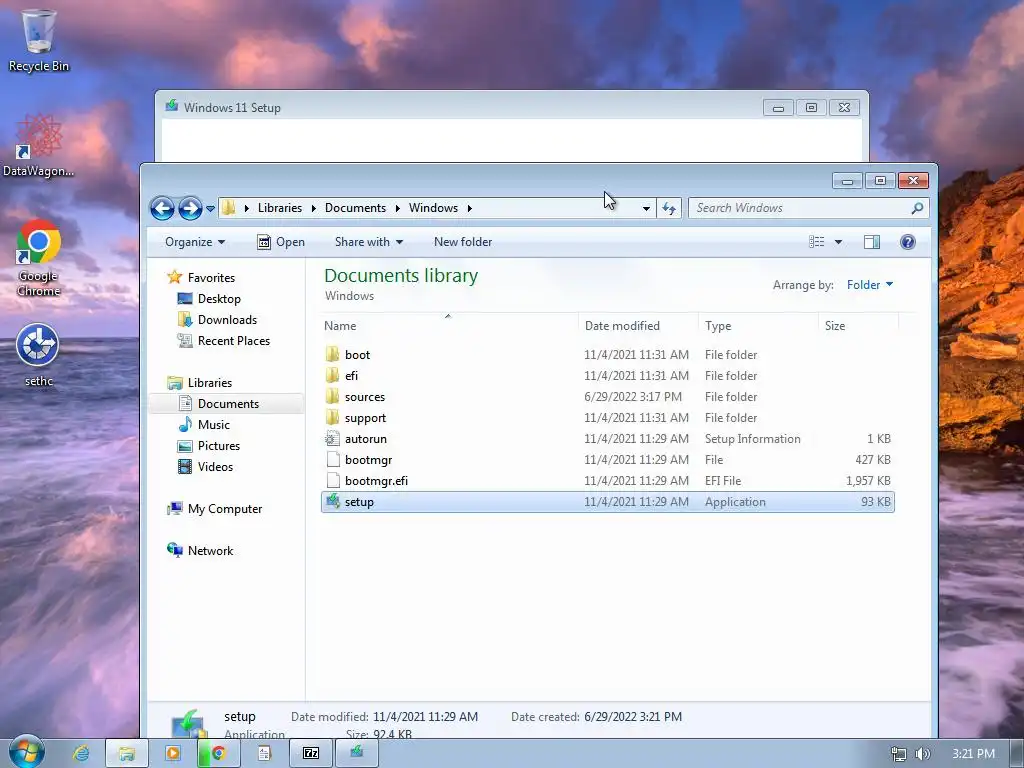Select the autorun setup information file icon
1024x768 pixels.
[332, 439]
